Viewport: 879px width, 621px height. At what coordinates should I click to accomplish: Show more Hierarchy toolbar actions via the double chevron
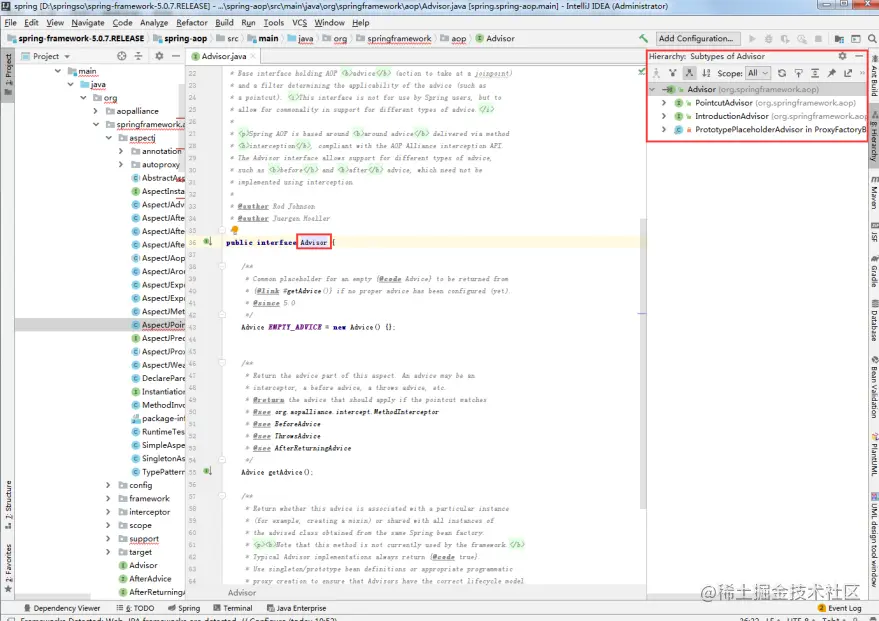tap(862, 73)
